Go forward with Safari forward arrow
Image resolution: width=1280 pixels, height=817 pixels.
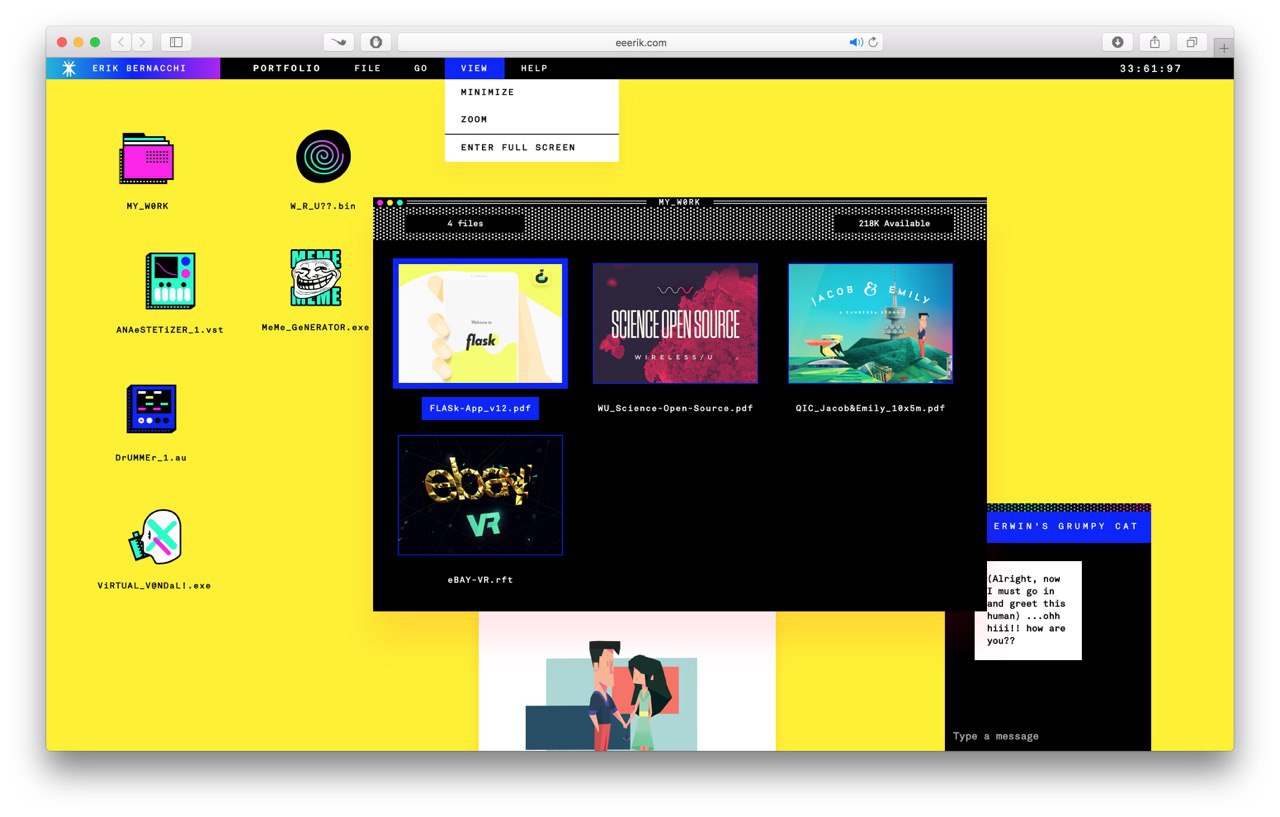tap(143, 42)
